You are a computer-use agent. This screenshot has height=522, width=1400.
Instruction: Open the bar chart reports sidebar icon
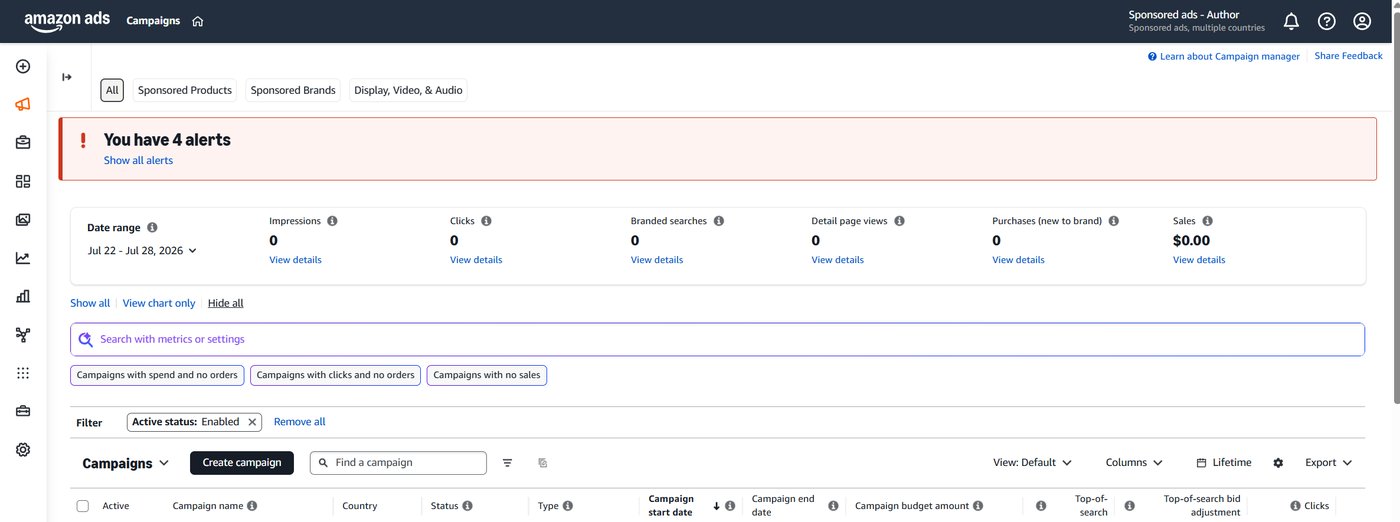tap(23, 296)
